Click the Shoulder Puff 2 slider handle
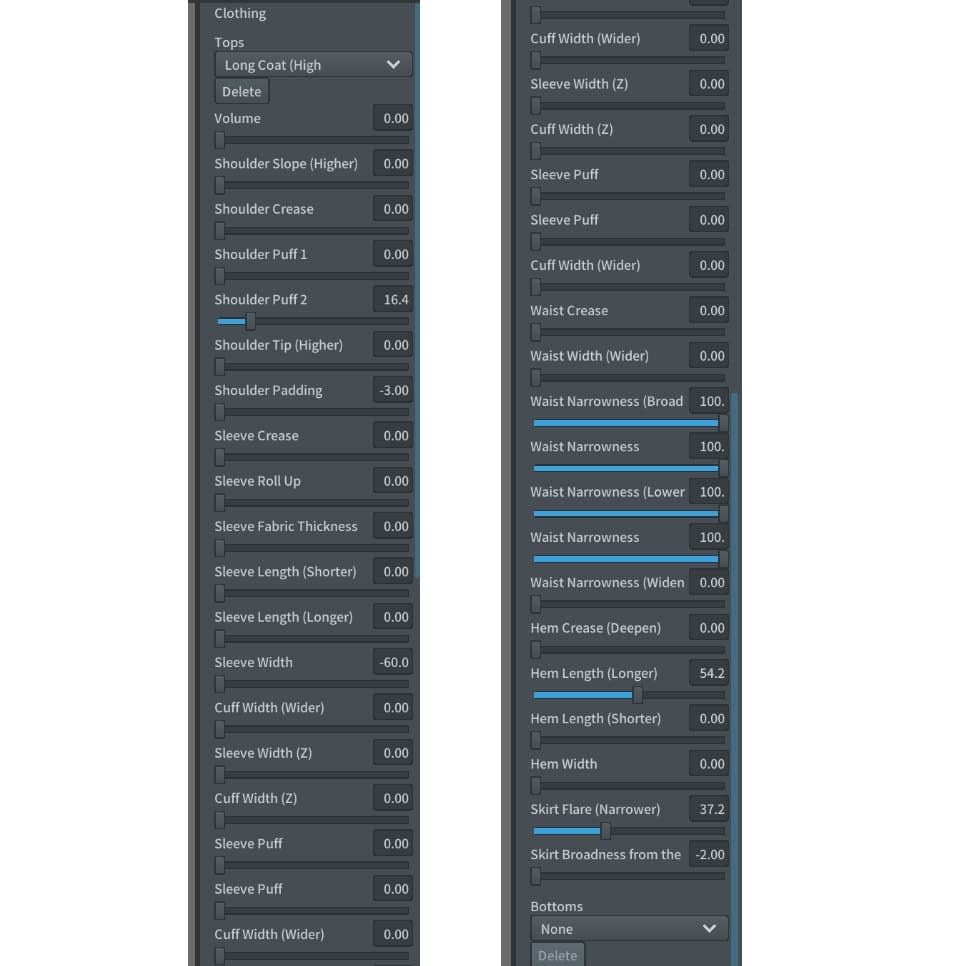961x966 pixels. 250,321
